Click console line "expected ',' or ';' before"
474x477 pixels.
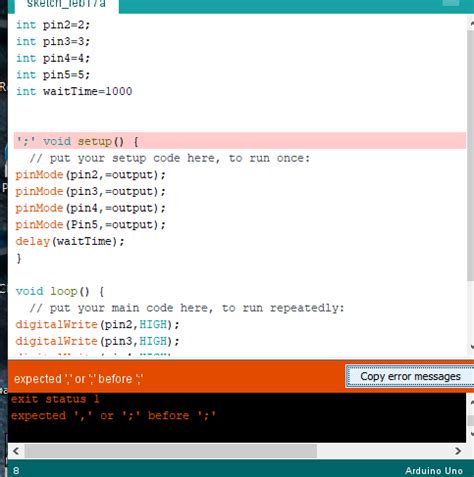pyautogui.click(x=113, y=416)
